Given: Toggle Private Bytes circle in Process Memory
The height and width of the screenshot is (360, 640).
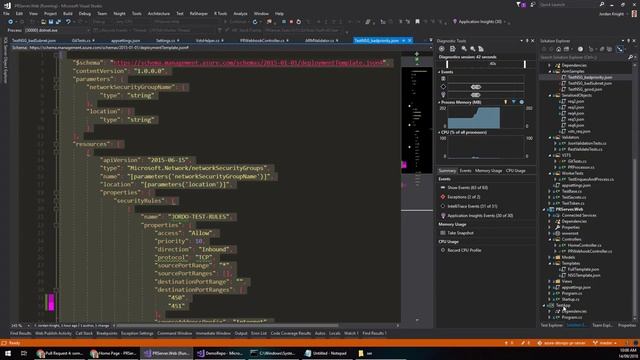Looking at the screenshot, I should (521, 102).
